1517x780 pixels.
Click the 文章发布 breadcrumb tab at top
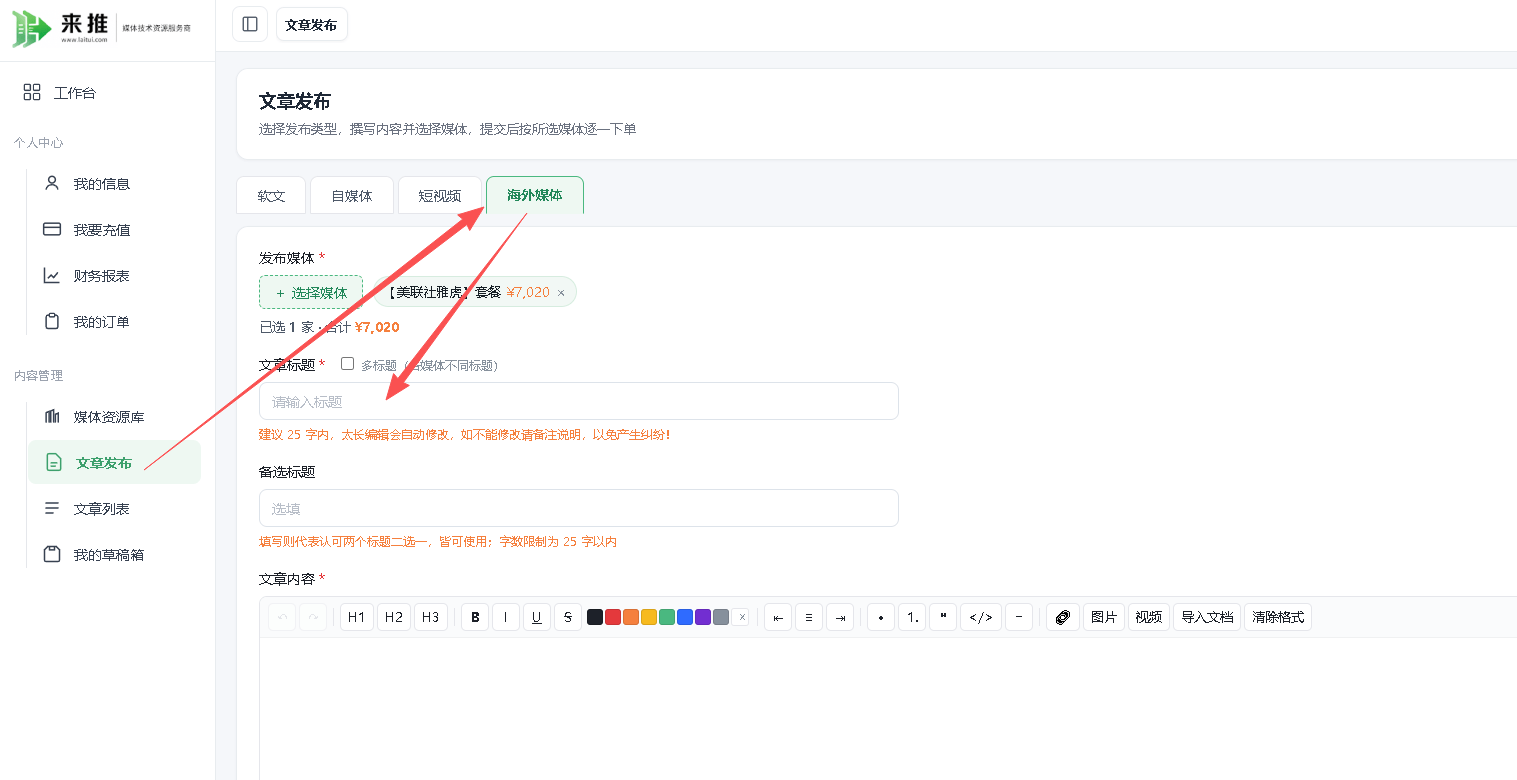312,24
